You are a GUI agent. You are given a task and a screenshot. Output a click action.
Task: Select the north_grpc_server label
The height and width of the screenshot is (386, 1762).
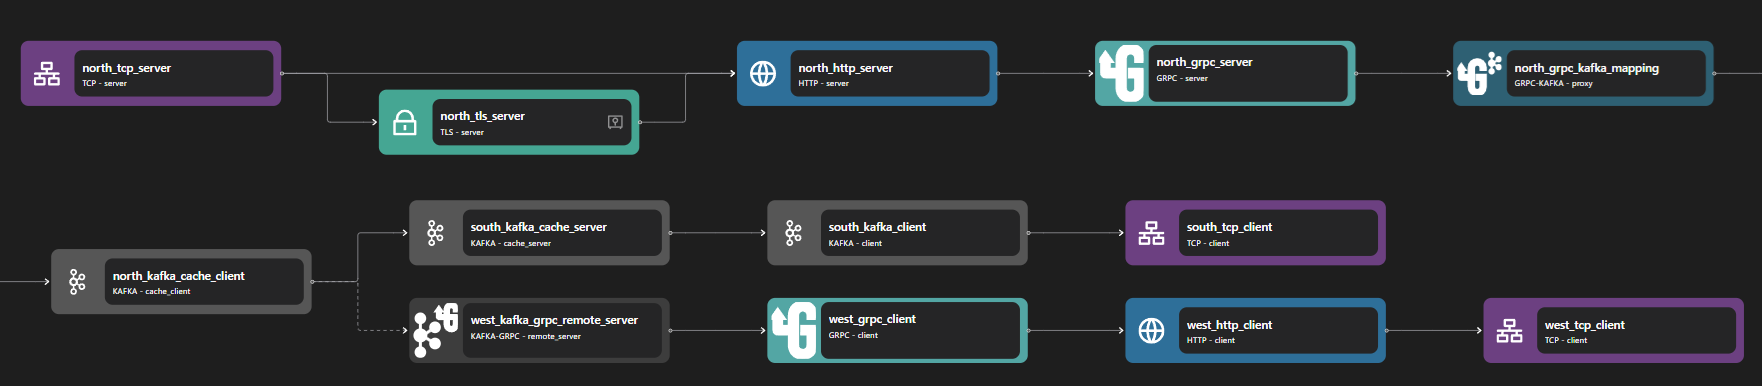click(x=1204, y=62)
